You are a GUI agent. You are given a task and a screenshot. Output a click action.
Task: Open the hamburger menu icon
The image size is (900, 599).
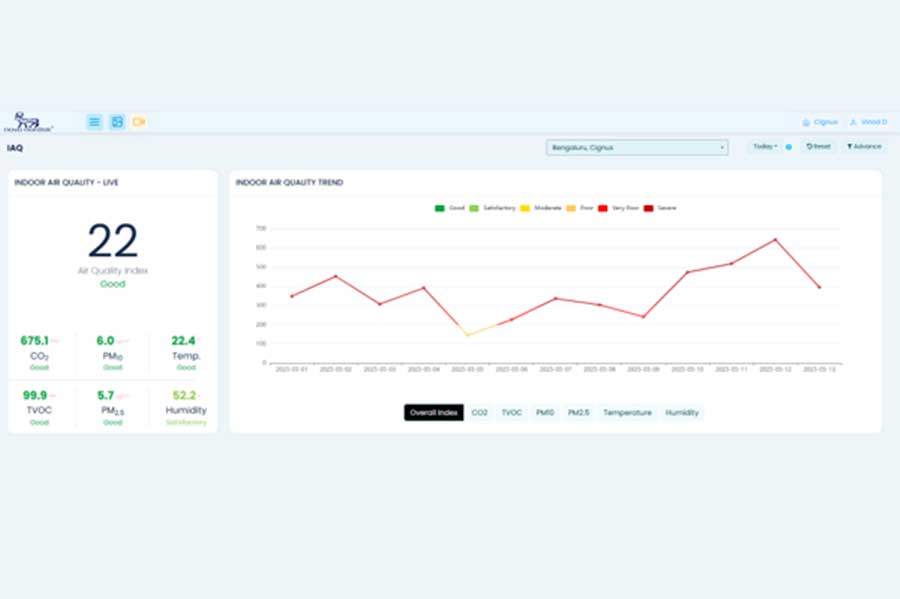tap(94, 122)
